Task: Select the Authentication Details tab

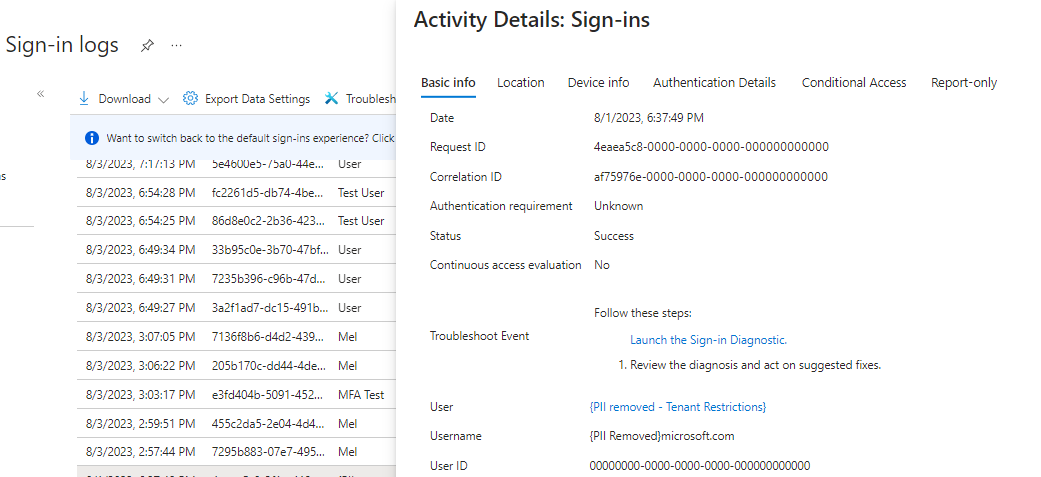Action: 714,83
